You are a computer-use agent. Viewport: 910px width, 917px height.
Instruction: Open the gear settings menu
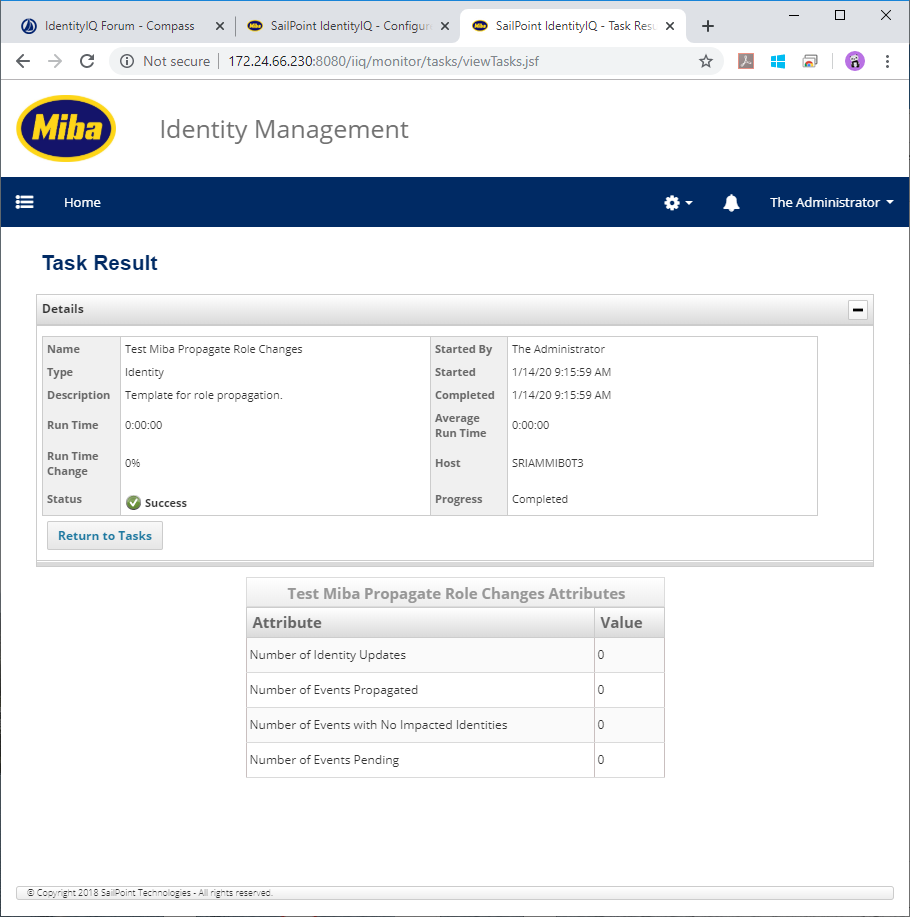point(677,203)
